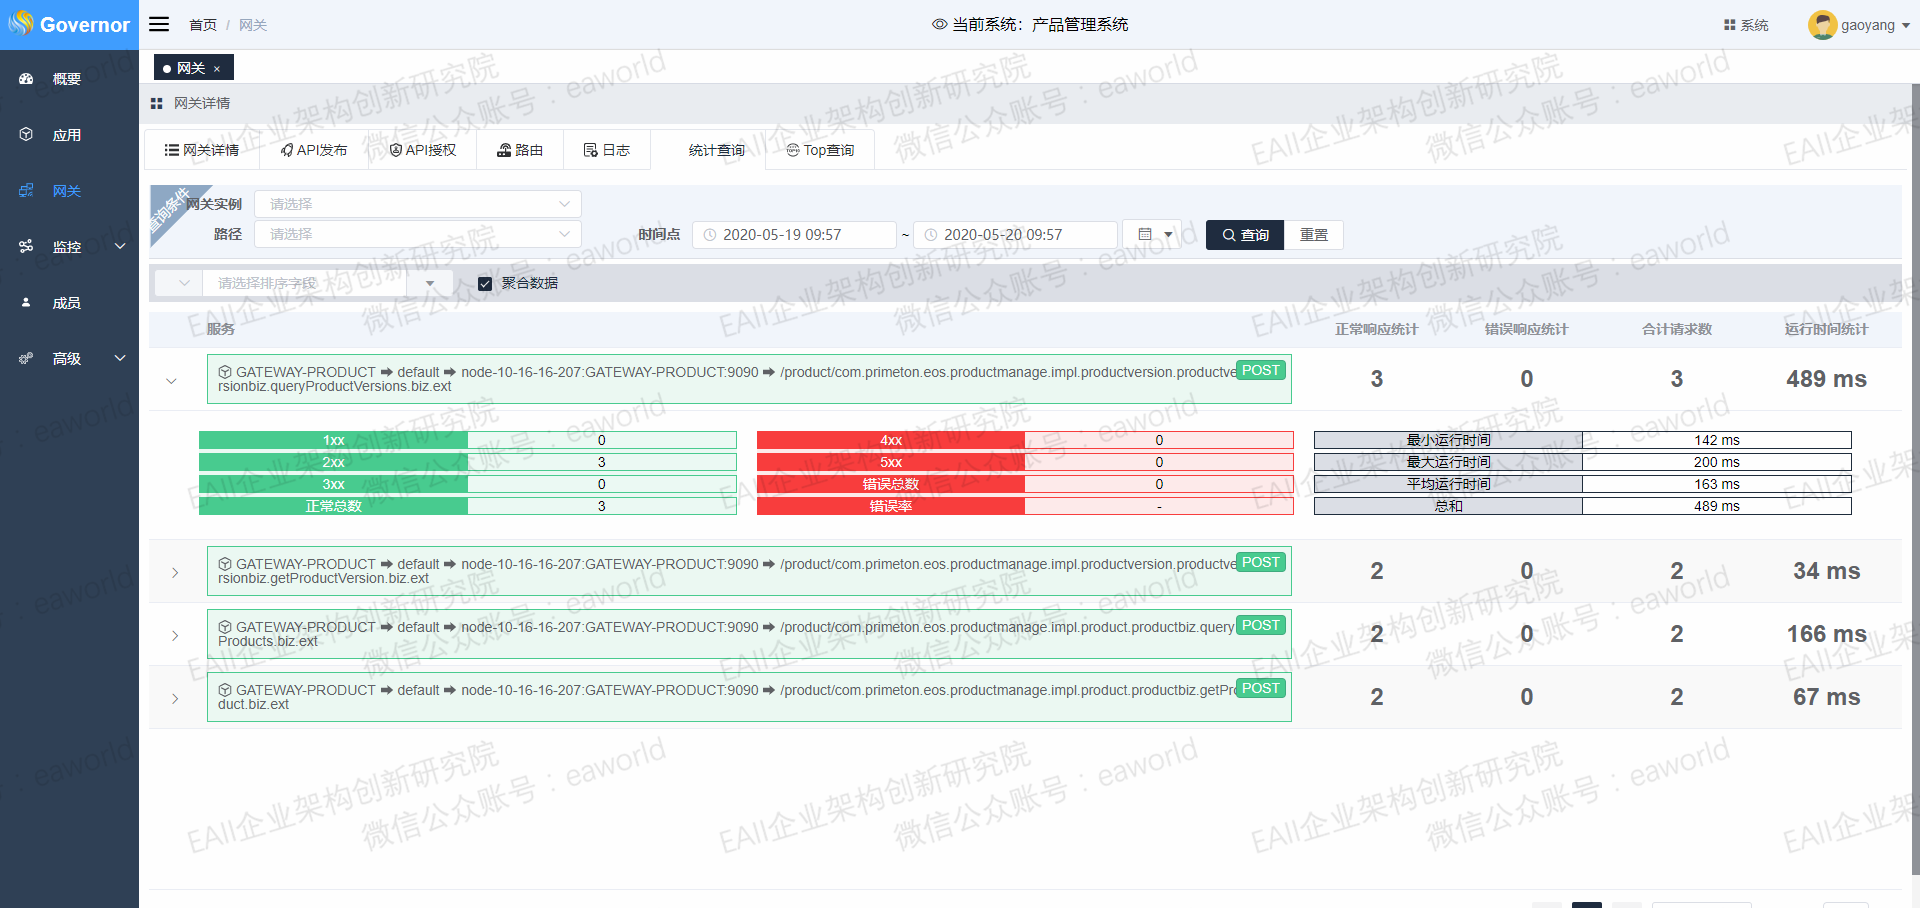
Task: Expand 监控 submenu in sidebar
Action: coord(67,247)
